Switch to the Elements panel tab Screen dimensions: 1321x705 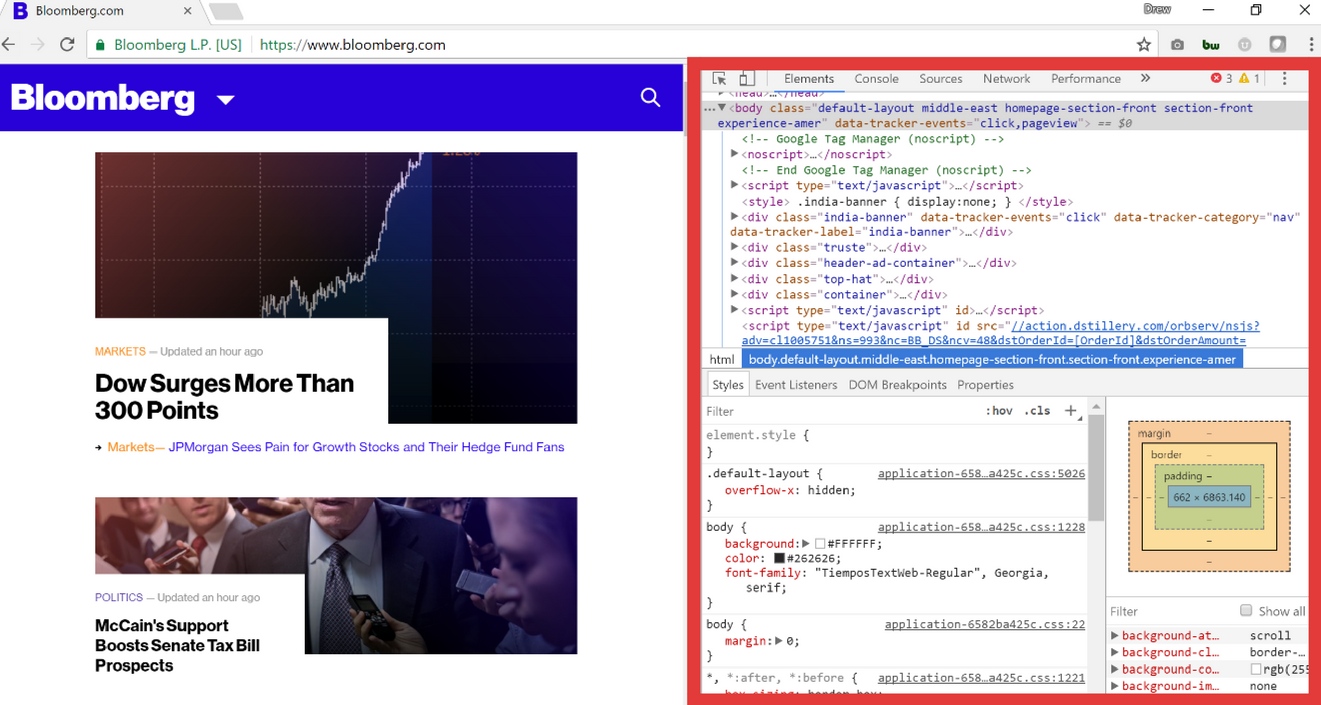point(809,79)
